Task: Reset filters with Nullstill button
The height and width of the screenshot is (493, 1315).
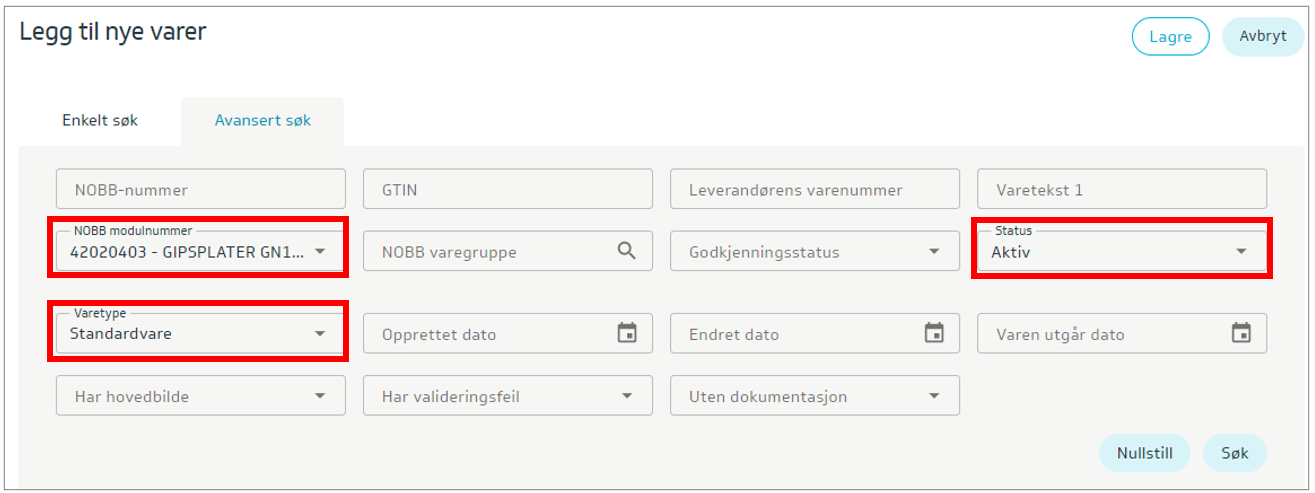Action: [1145, 453]
